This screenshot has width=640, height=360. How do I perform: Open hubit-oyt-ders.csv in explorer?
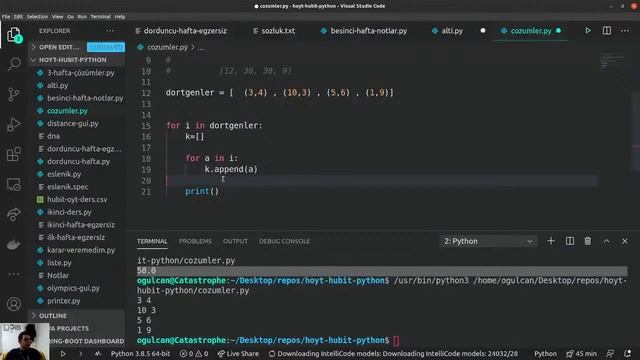click(x=77, y=199)
